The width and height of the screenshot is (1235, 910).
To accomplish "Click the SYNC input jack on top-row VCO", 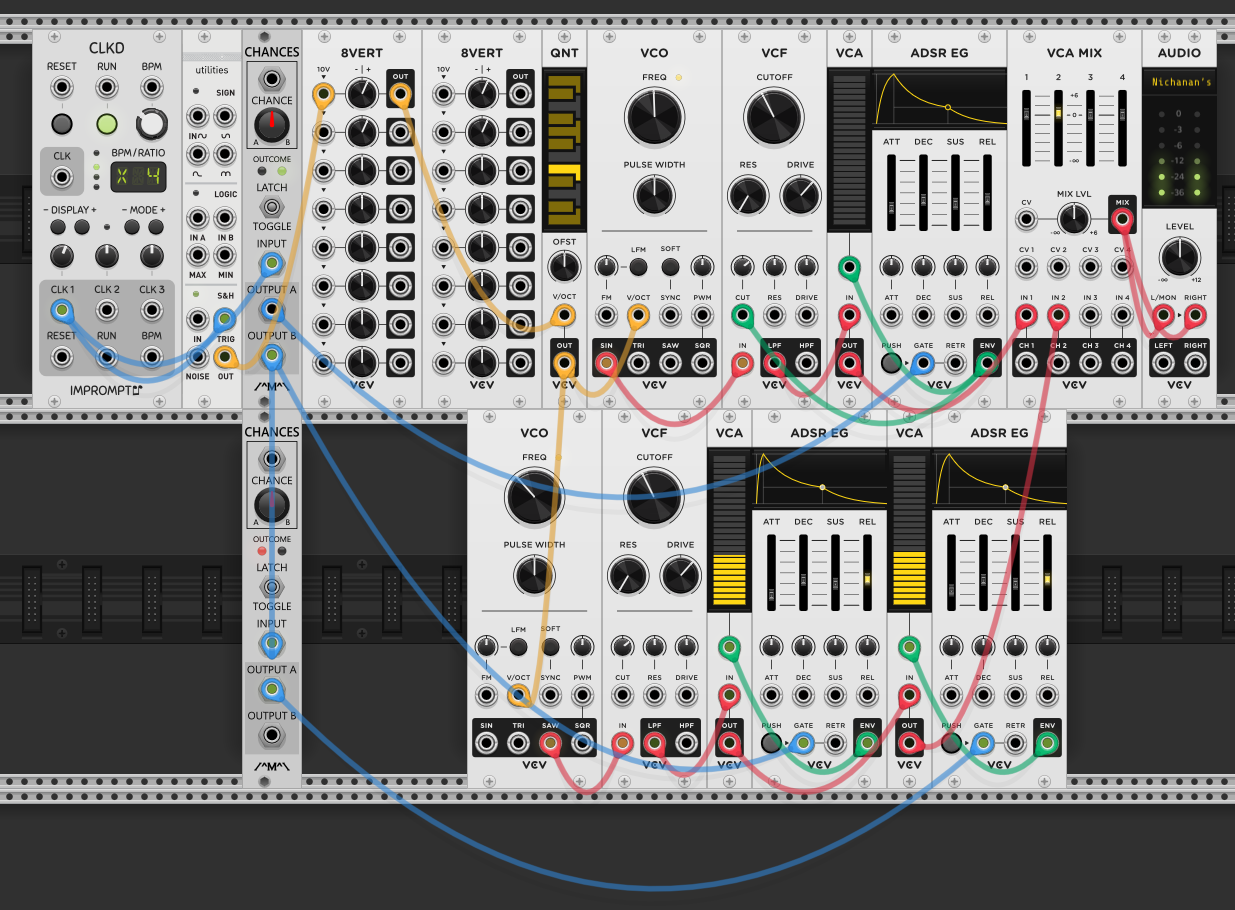I will (670, 316).
